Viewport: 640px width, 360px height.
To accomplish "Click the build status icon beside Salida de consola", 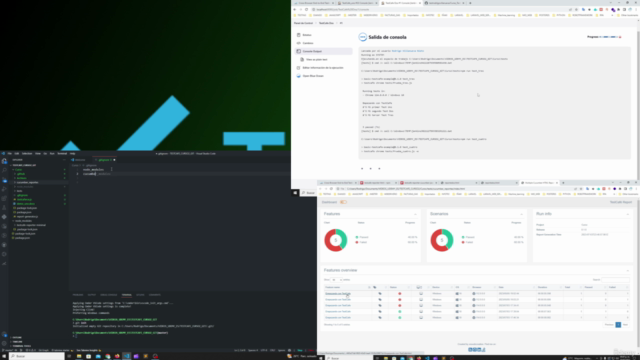I will (x=362, y=37).
